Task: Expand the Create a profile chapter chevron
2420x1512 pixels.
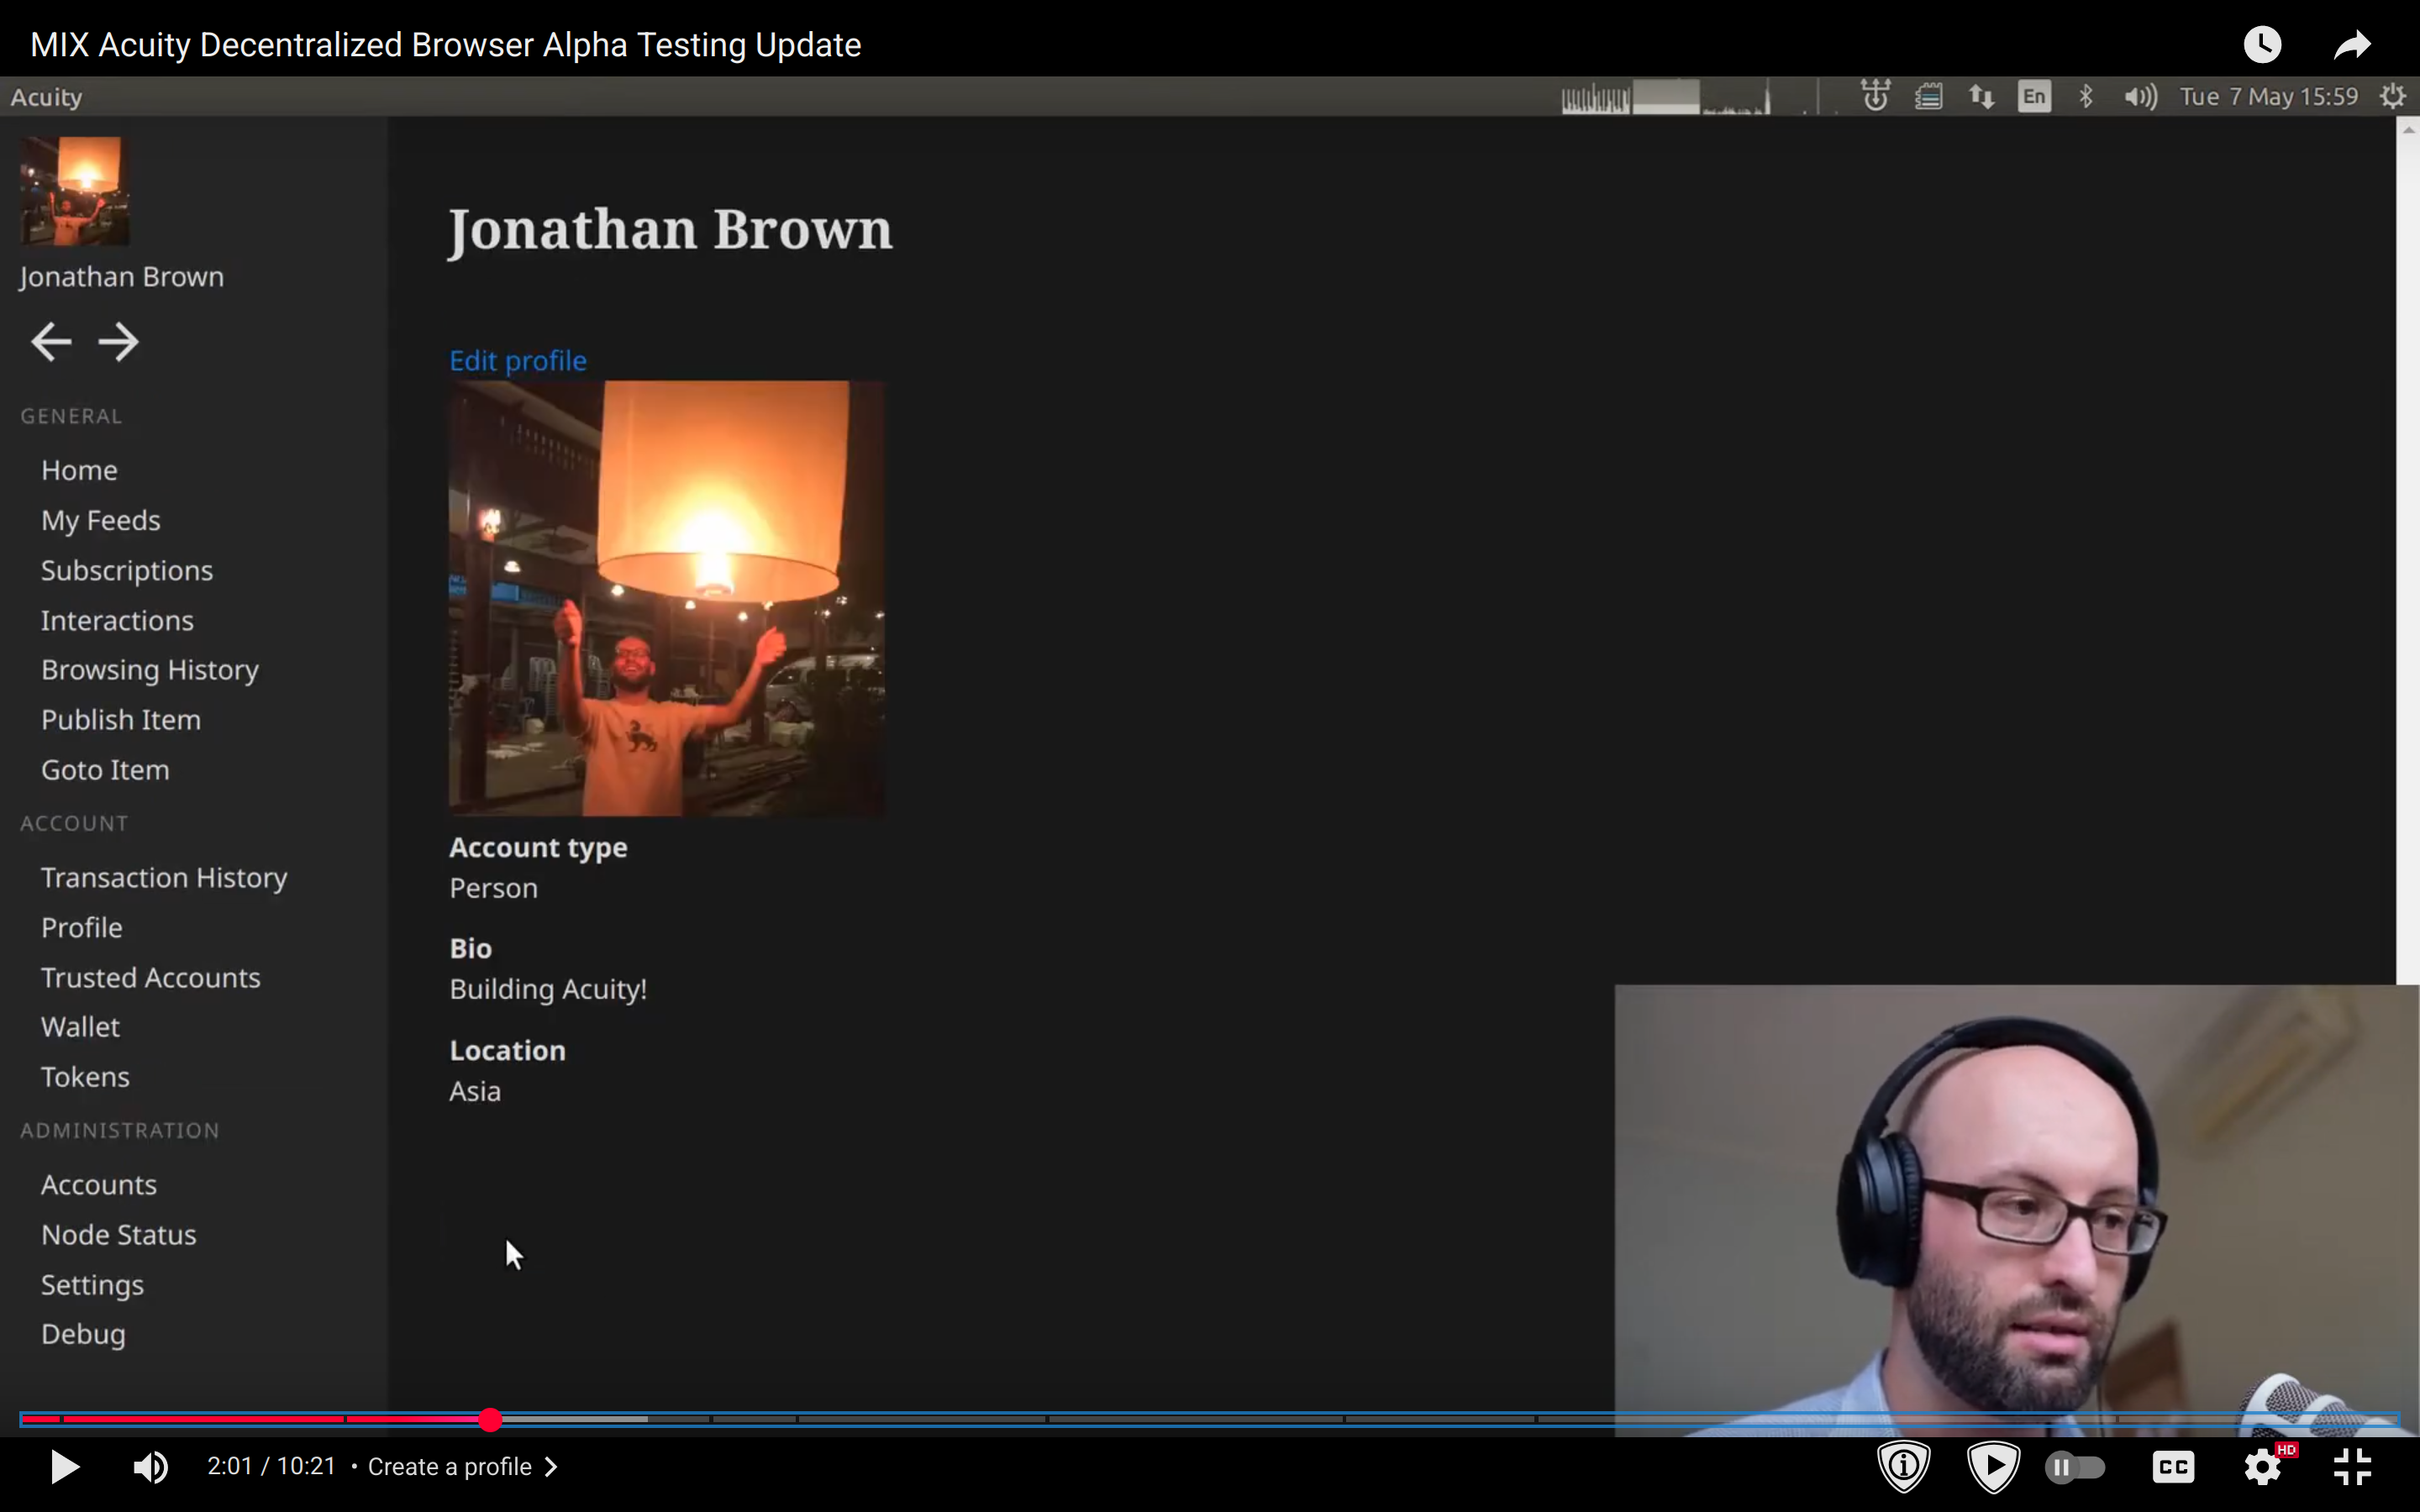Action: point(551,1467)
